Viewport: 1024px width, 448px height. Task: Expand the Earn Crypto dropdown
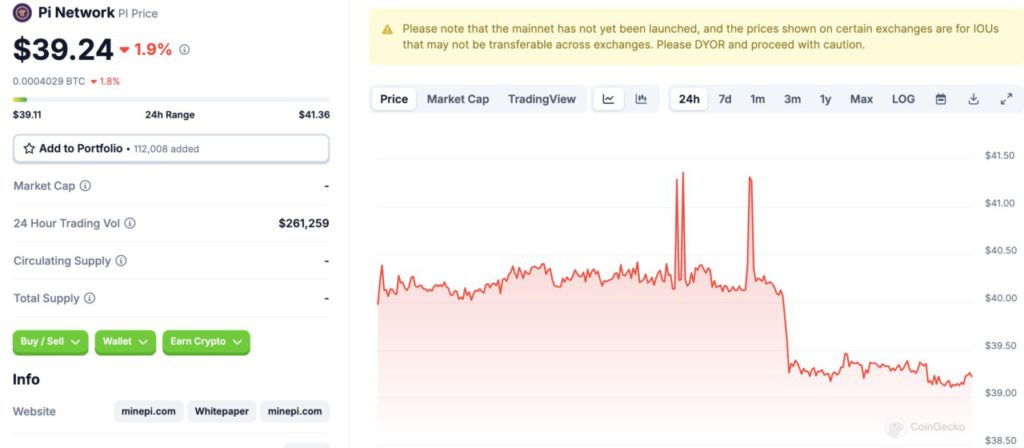(206, 342)
